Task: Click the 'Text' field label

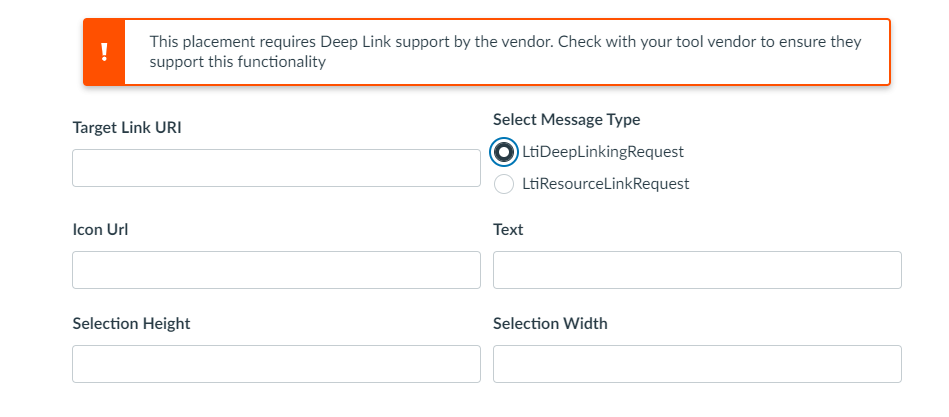Action: [x=508, y=230]
